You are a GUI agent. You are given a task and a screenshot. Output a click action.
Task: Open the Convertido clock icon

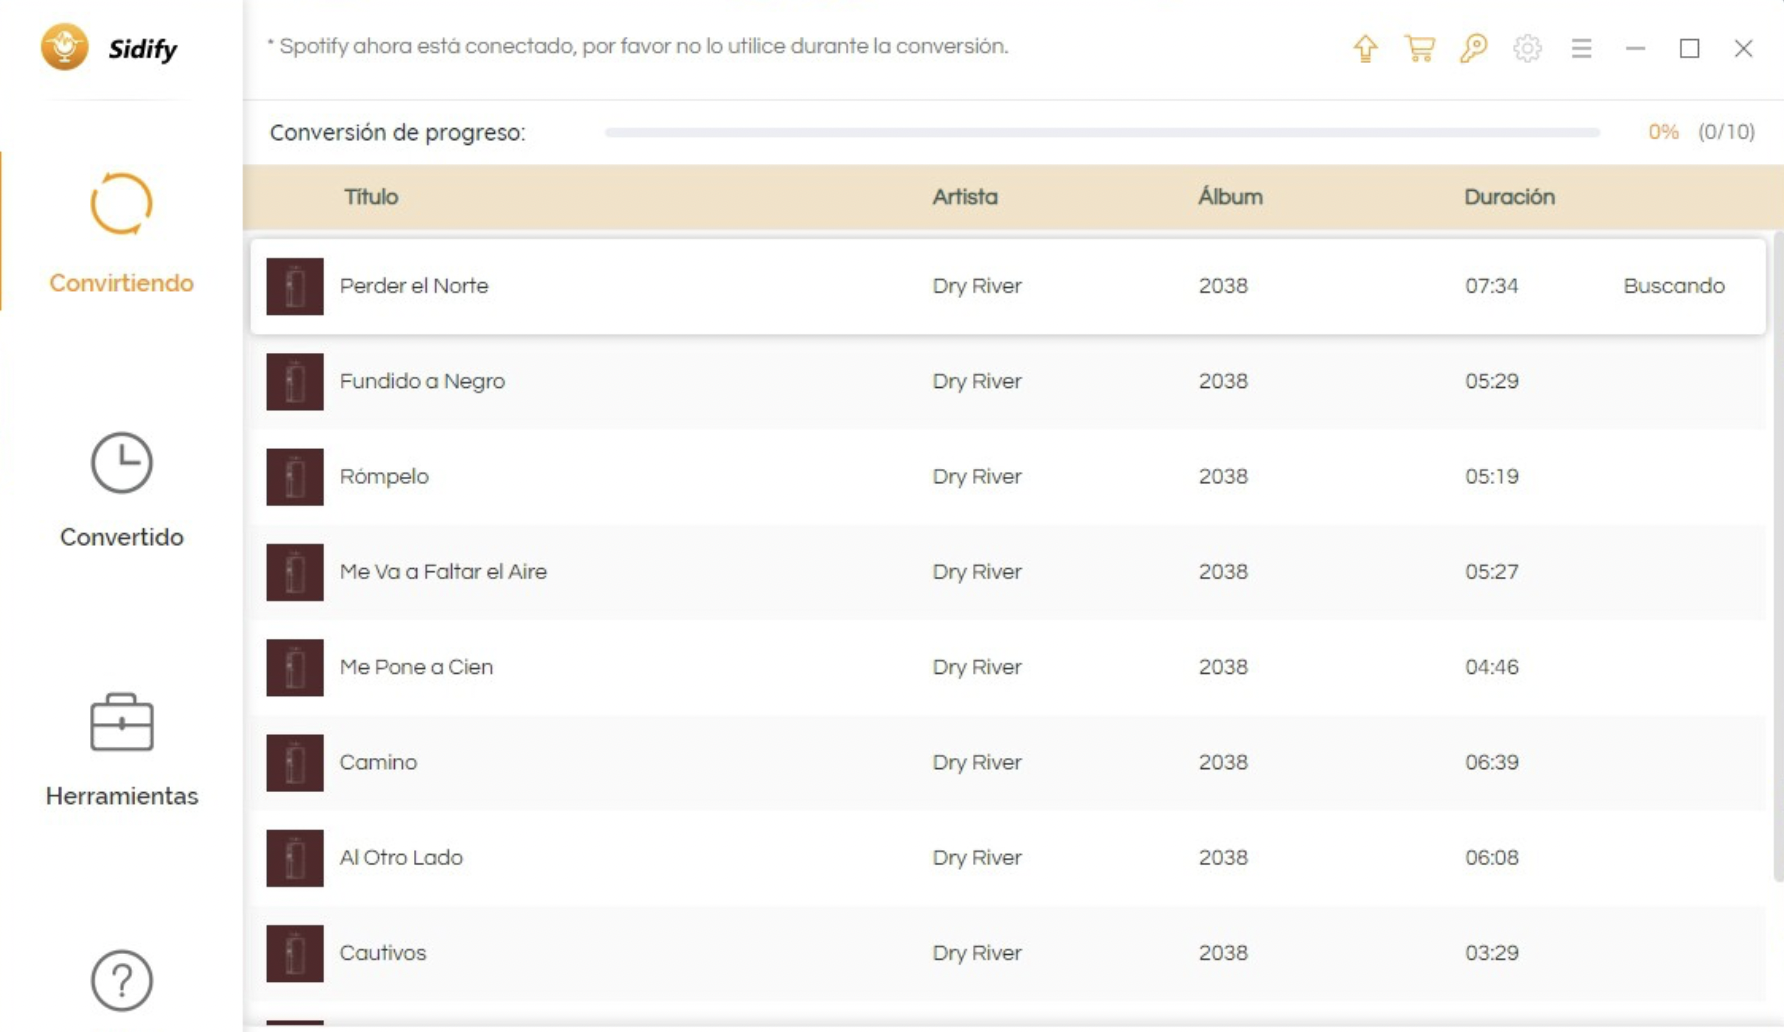[x=120, y=463]
